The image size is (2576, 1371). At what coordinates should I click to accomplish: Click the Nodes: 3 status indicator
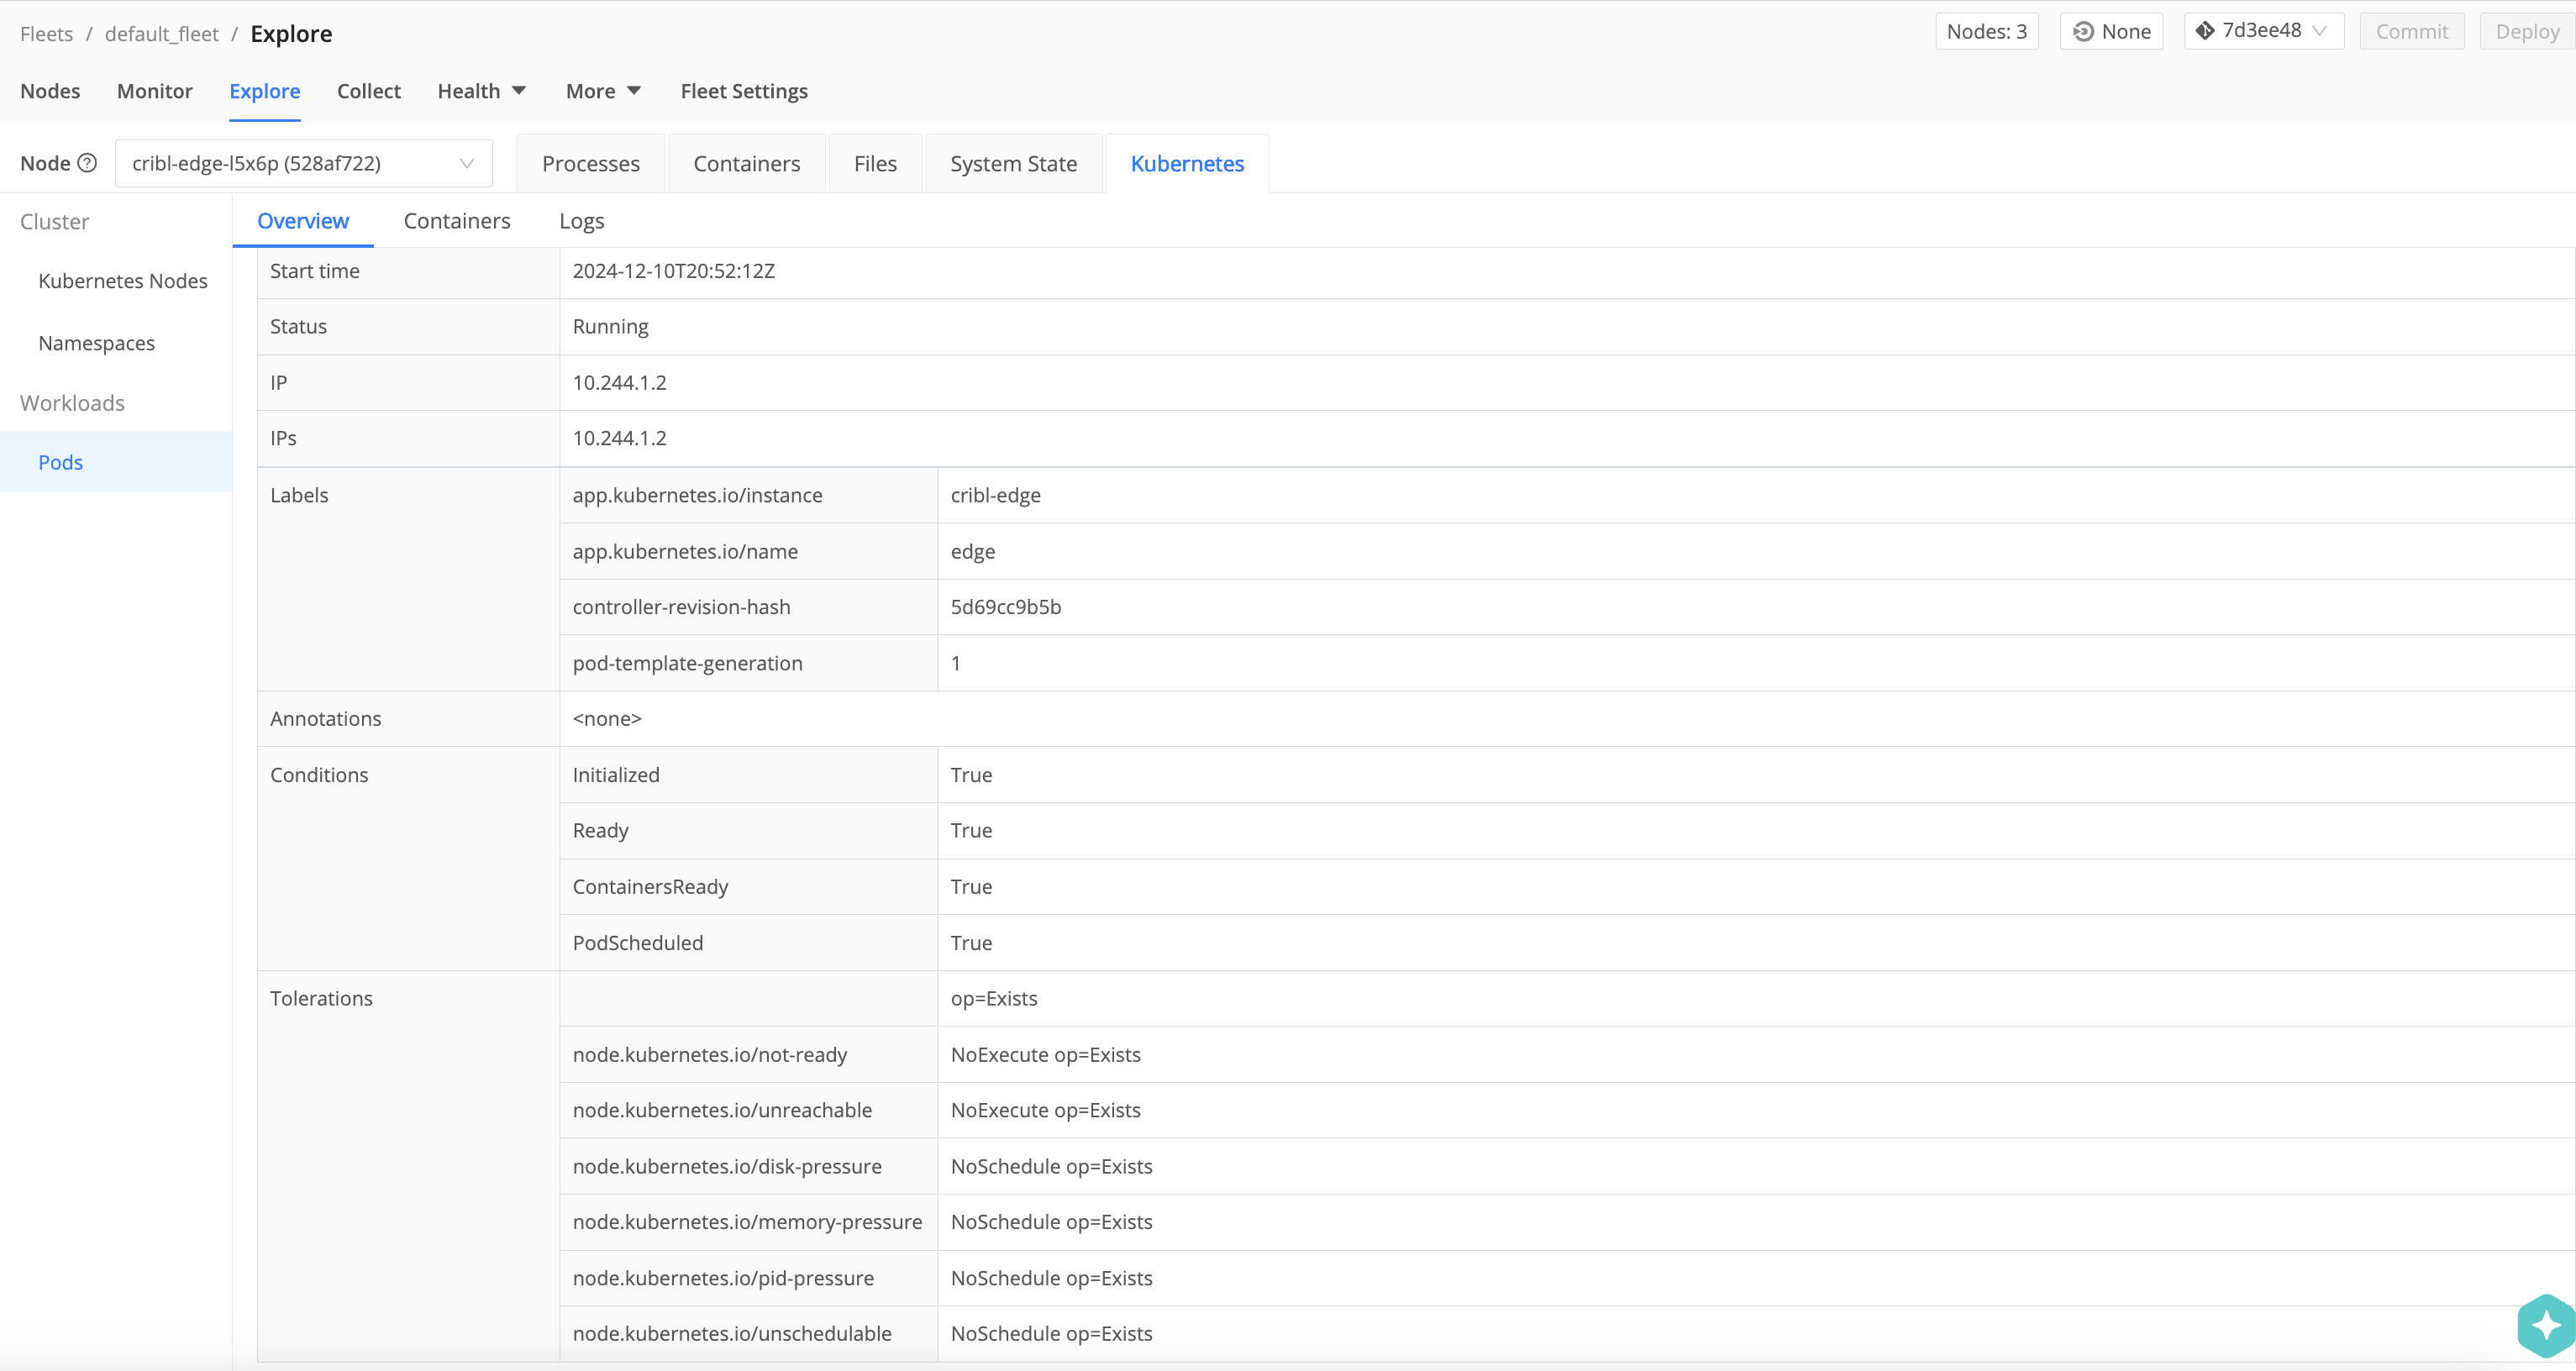1986,30
